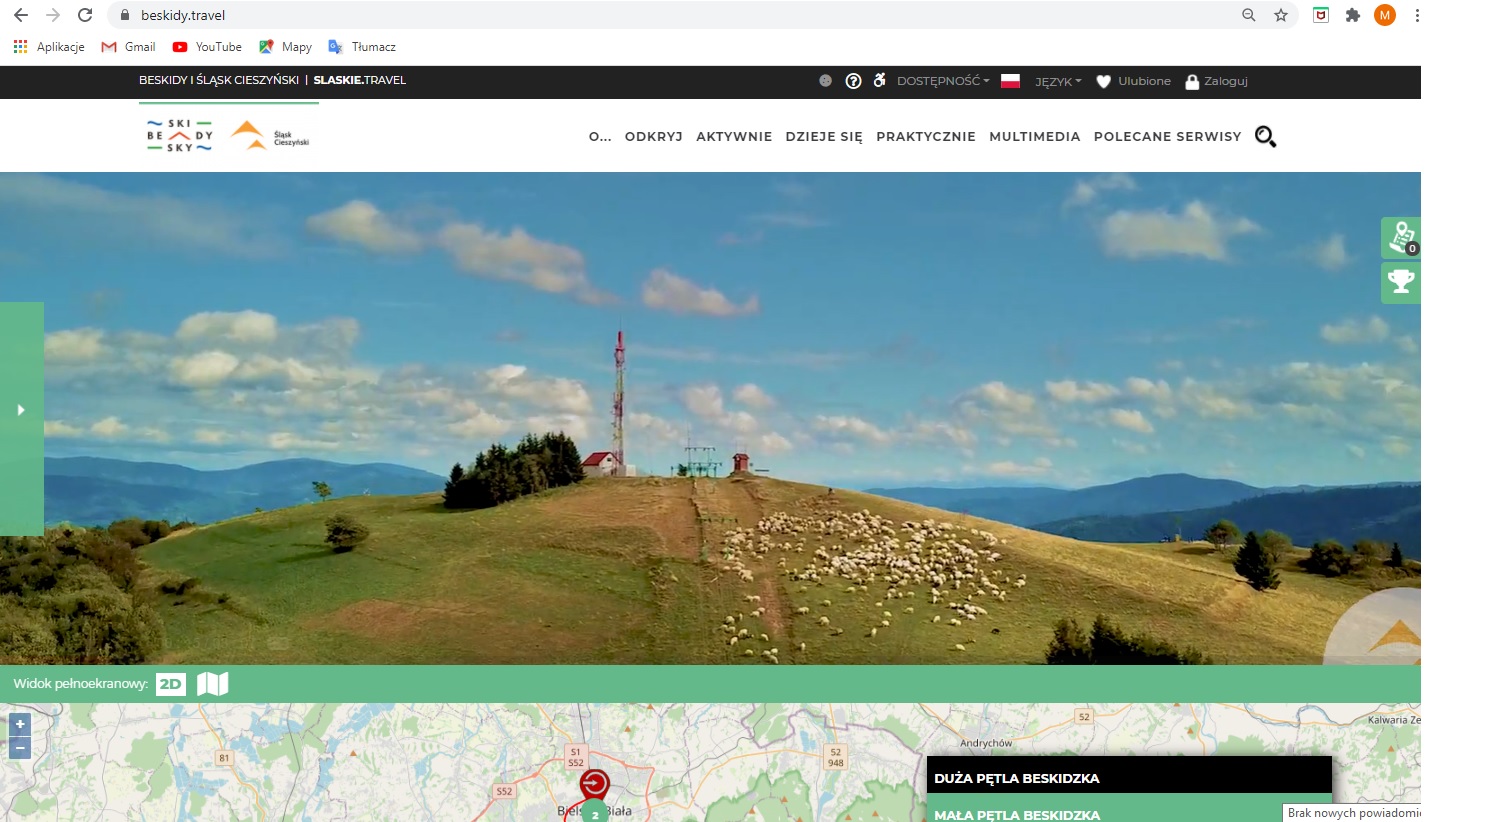Open the AKTYWNIE menu
The width and height of the screenshot is (1500, 822).
734,137
